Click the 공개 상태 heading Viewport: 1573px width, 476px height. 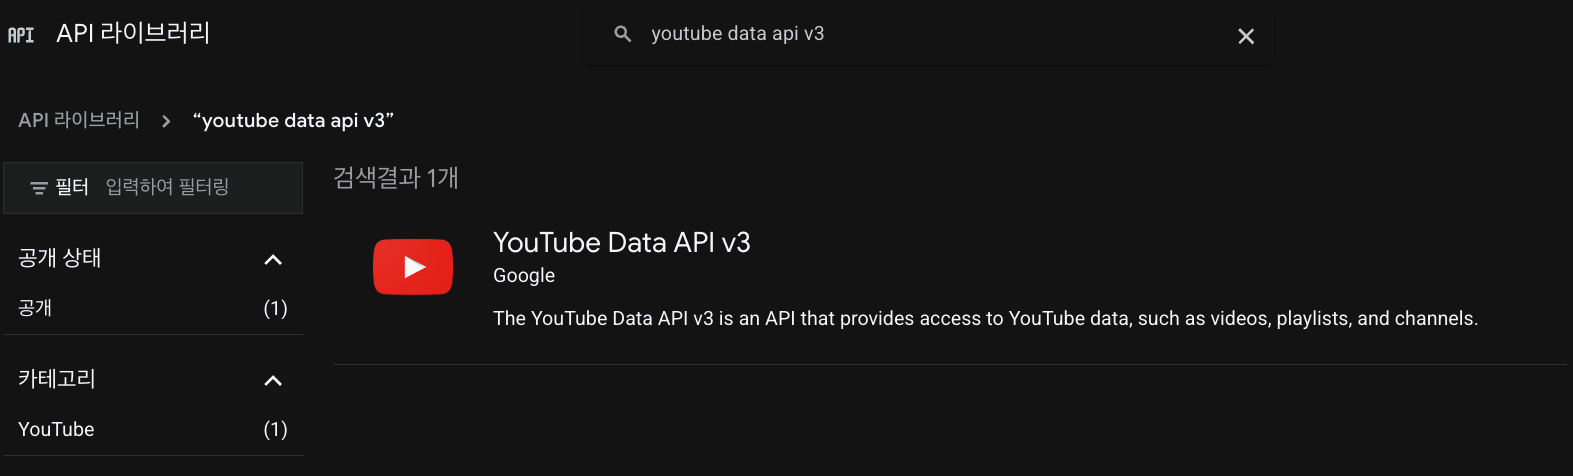[60, 258]
